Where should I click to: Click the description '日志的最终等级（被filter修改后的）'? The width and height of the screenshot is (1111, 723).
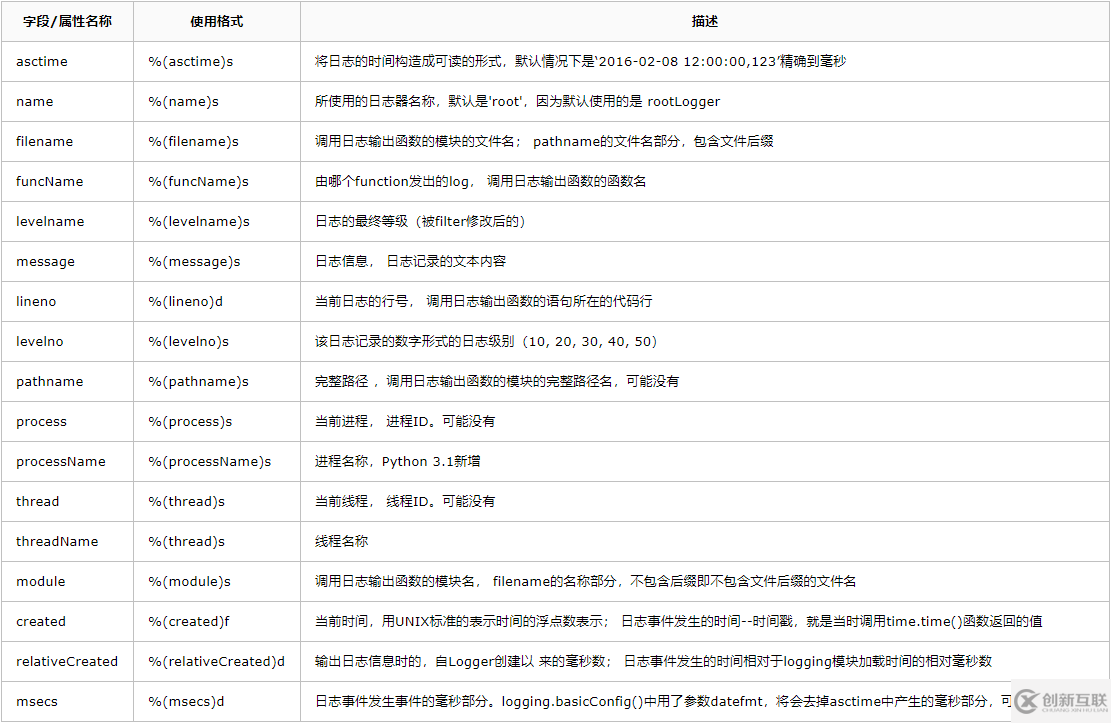(705, 222)
